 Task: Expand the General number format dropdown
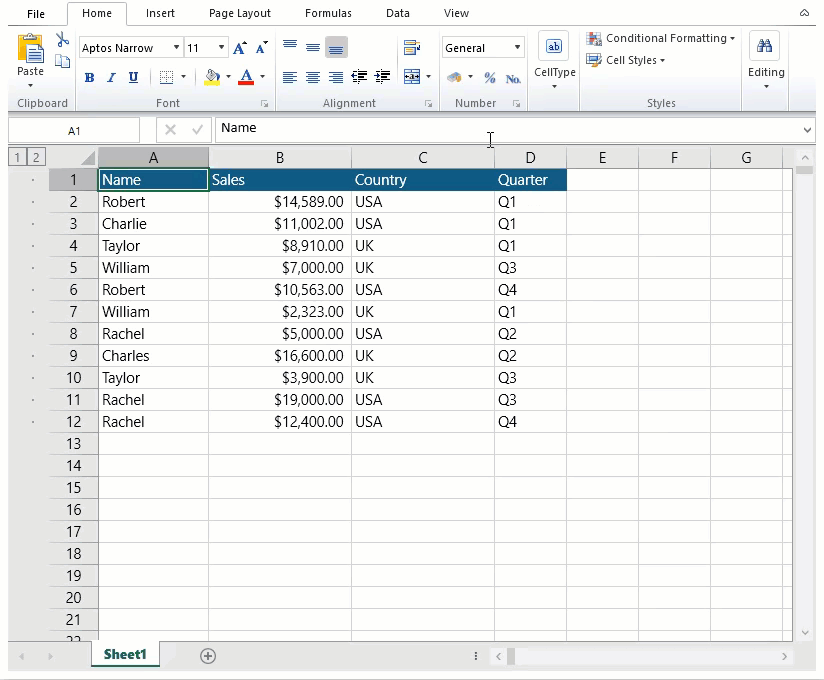[517, 48]
